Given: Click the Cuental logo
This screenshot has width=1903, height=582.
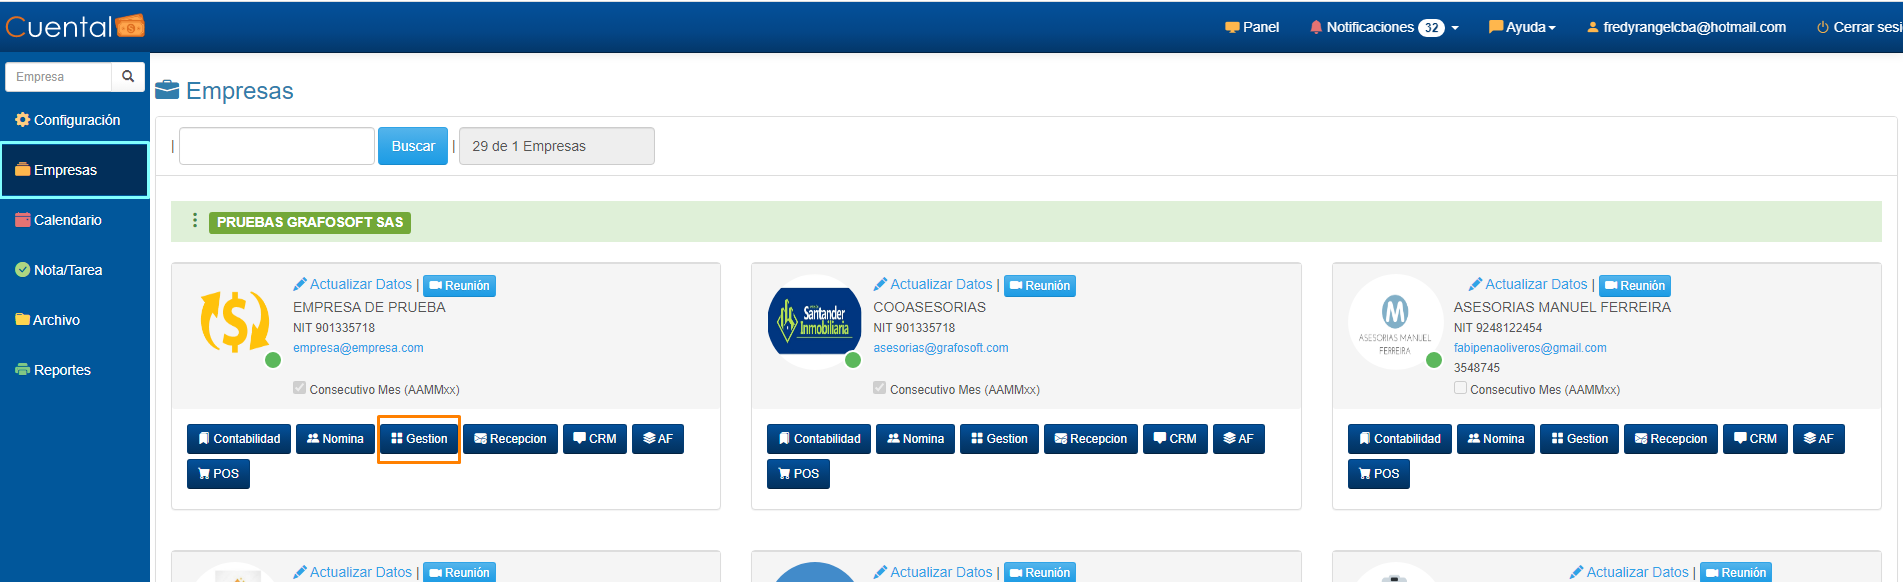Looking at the screenshot, I should pyautogui.click(x=75, y=27).
